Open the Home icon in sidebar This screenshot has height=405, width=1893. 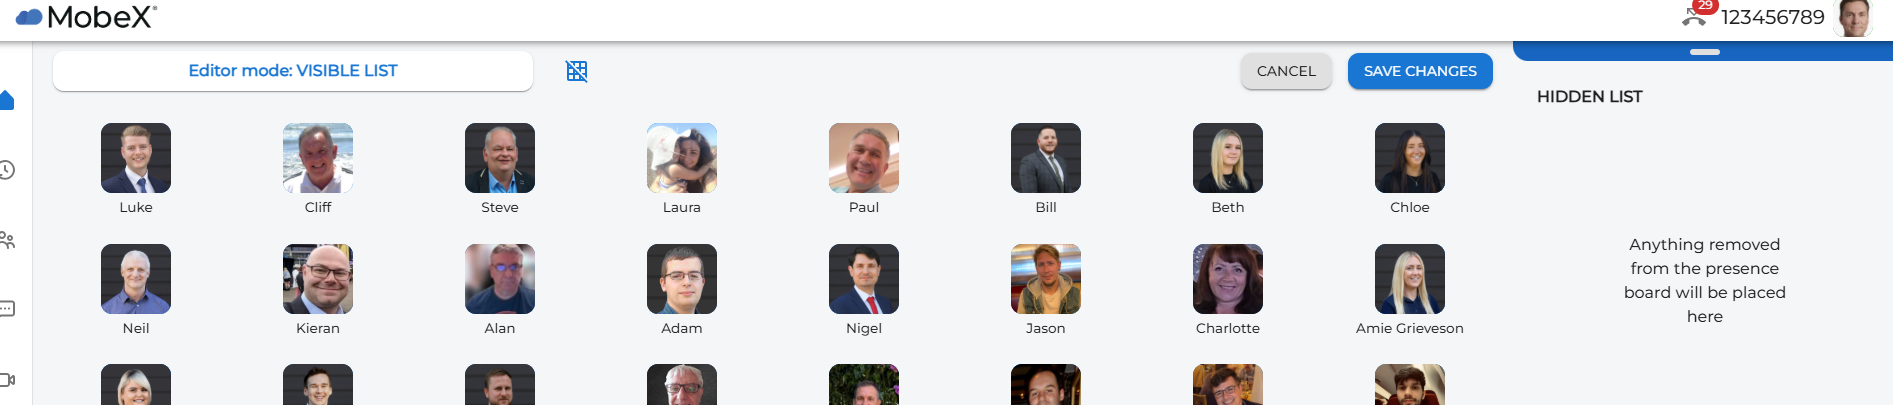point(6,100)
